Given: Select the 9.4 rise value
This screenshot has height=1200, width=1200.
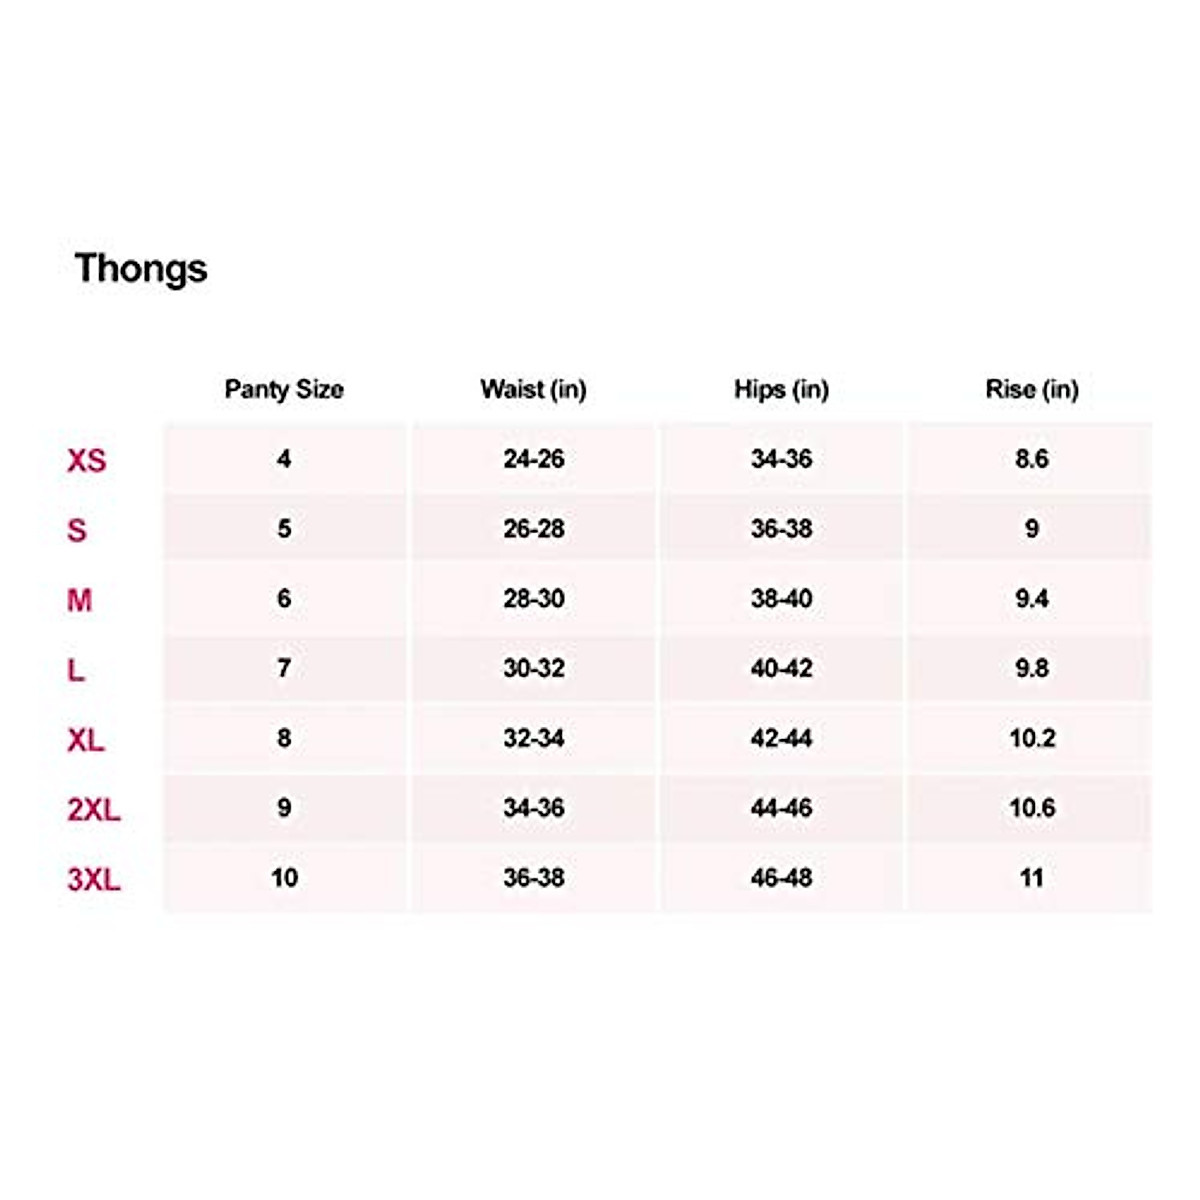Looking at the screenshot, I should (1031, 599).
